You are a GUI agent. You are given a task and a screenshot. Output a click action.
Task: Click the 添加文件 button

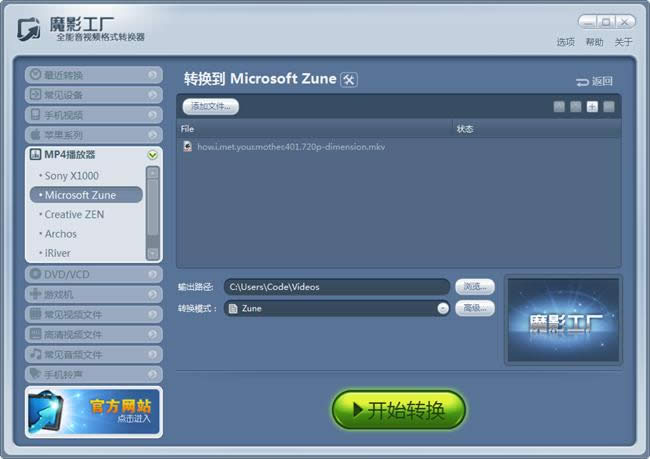pyautogui.click(x=211, y=107)
